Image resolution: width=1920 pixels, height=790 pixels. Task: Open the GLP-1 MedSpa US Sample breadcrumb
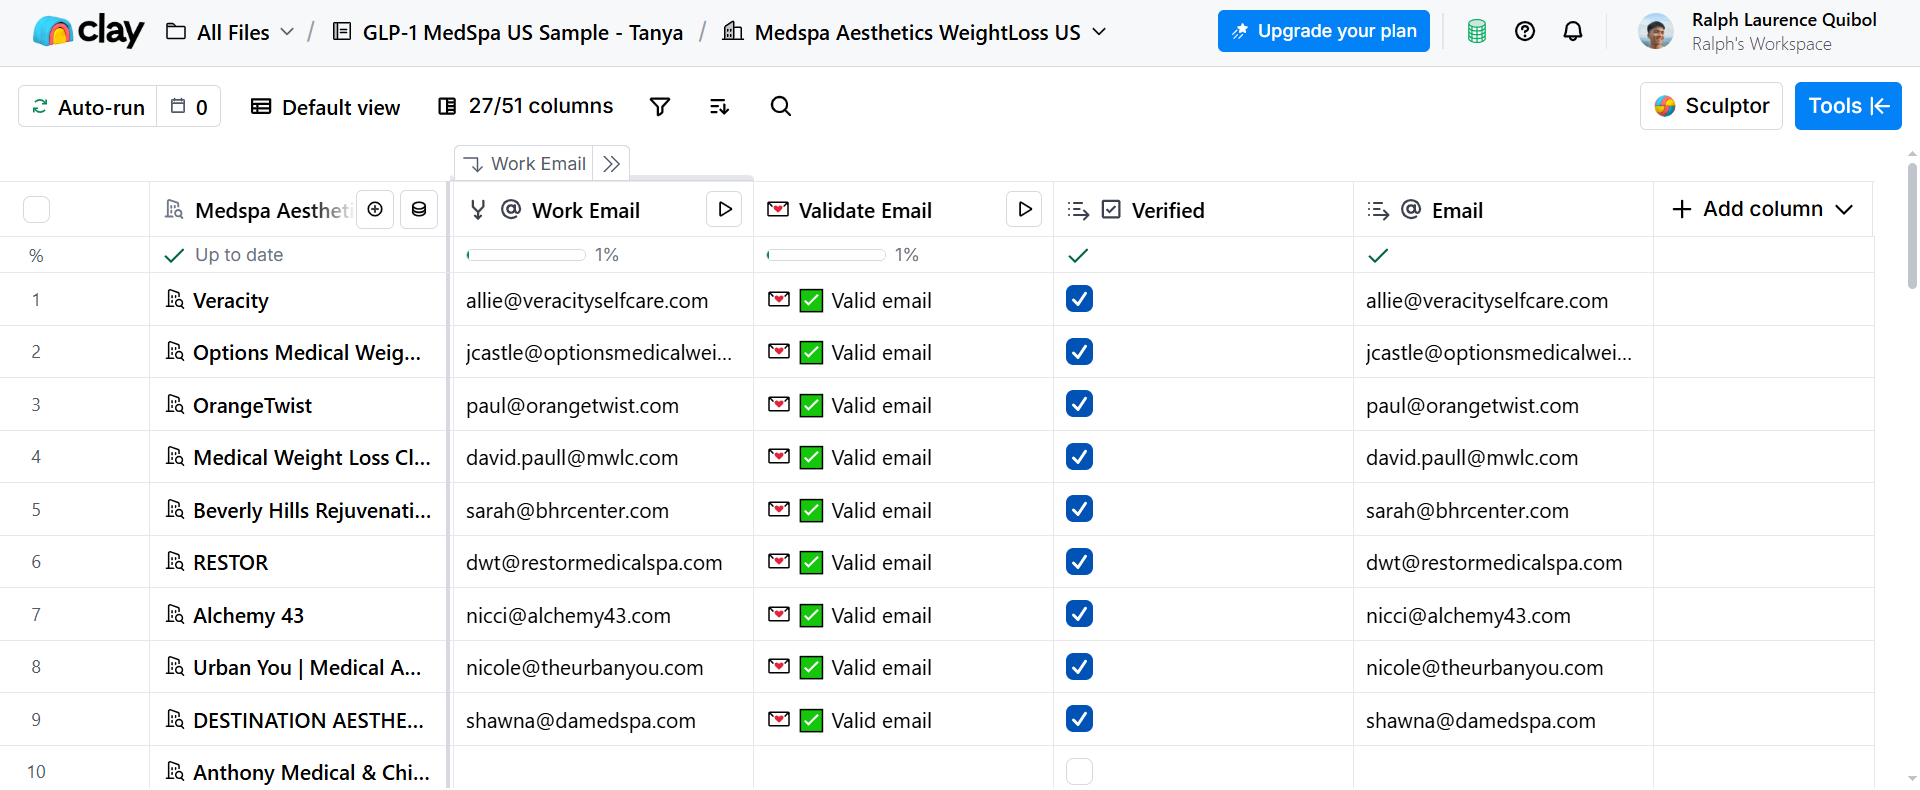tap(507, 32)
